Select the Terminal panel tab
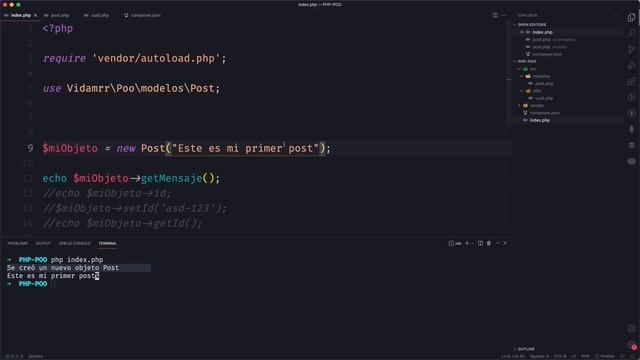 click(x=108, y=243)
